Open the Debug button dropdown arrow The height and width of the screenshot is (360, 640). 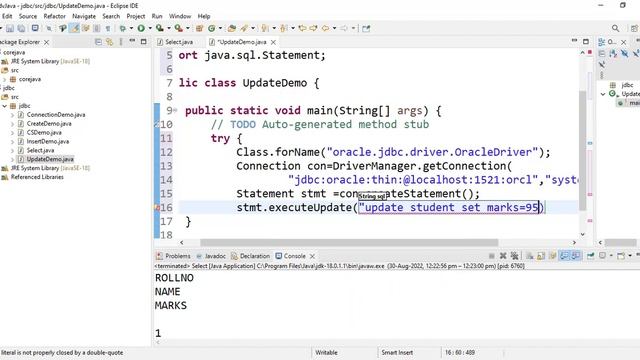(131, 28)
